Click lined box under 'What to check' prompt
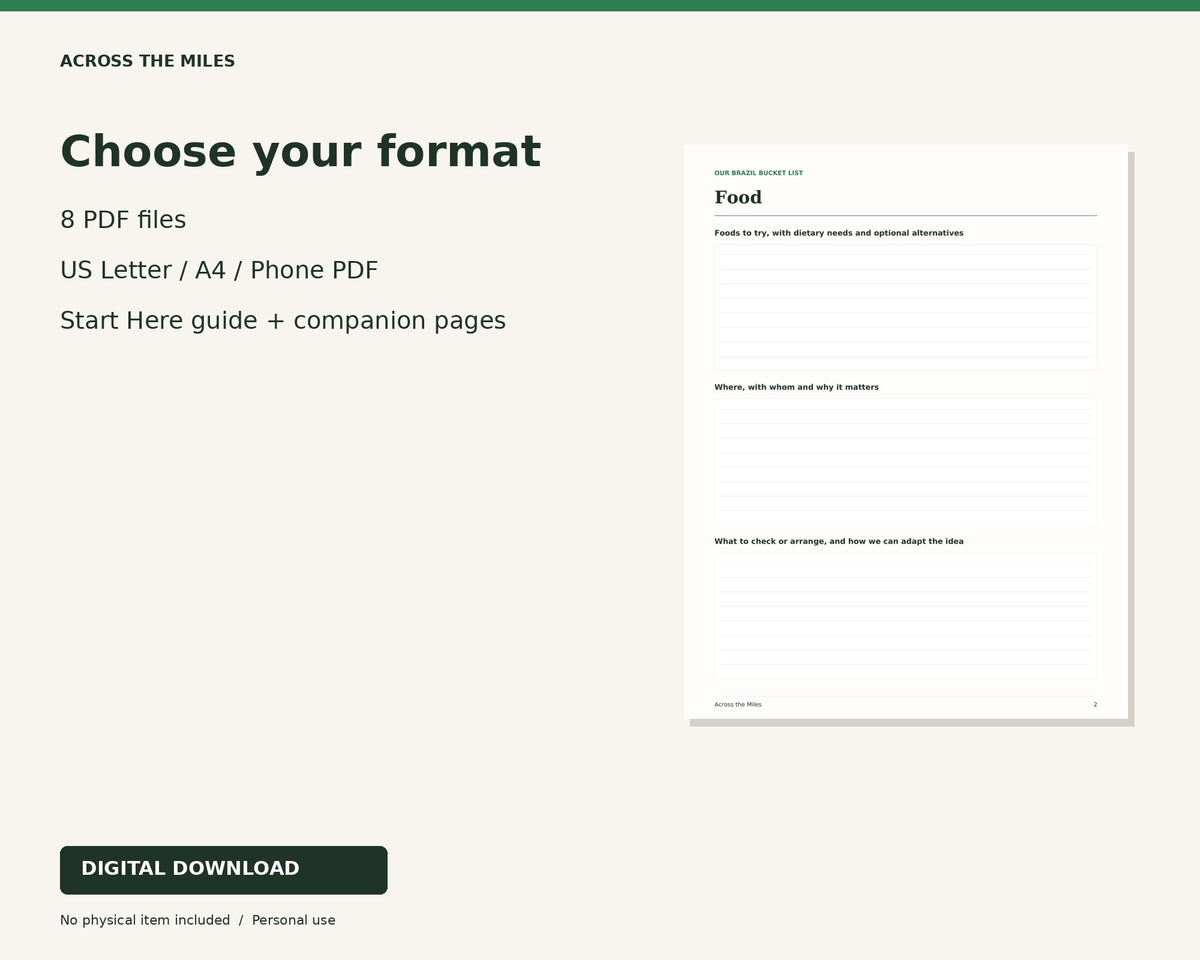1200x960 pixels. pos(906,616)
